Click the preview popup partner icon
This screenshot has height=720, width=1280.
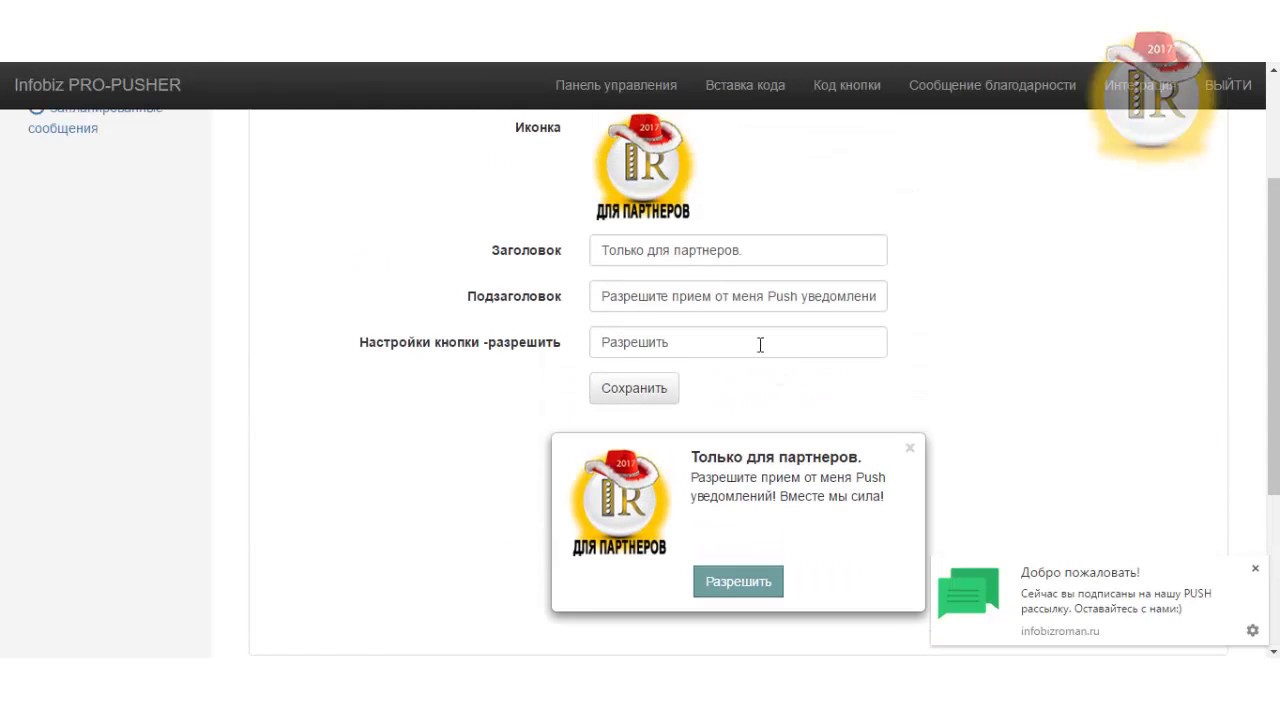pos(619,503)
